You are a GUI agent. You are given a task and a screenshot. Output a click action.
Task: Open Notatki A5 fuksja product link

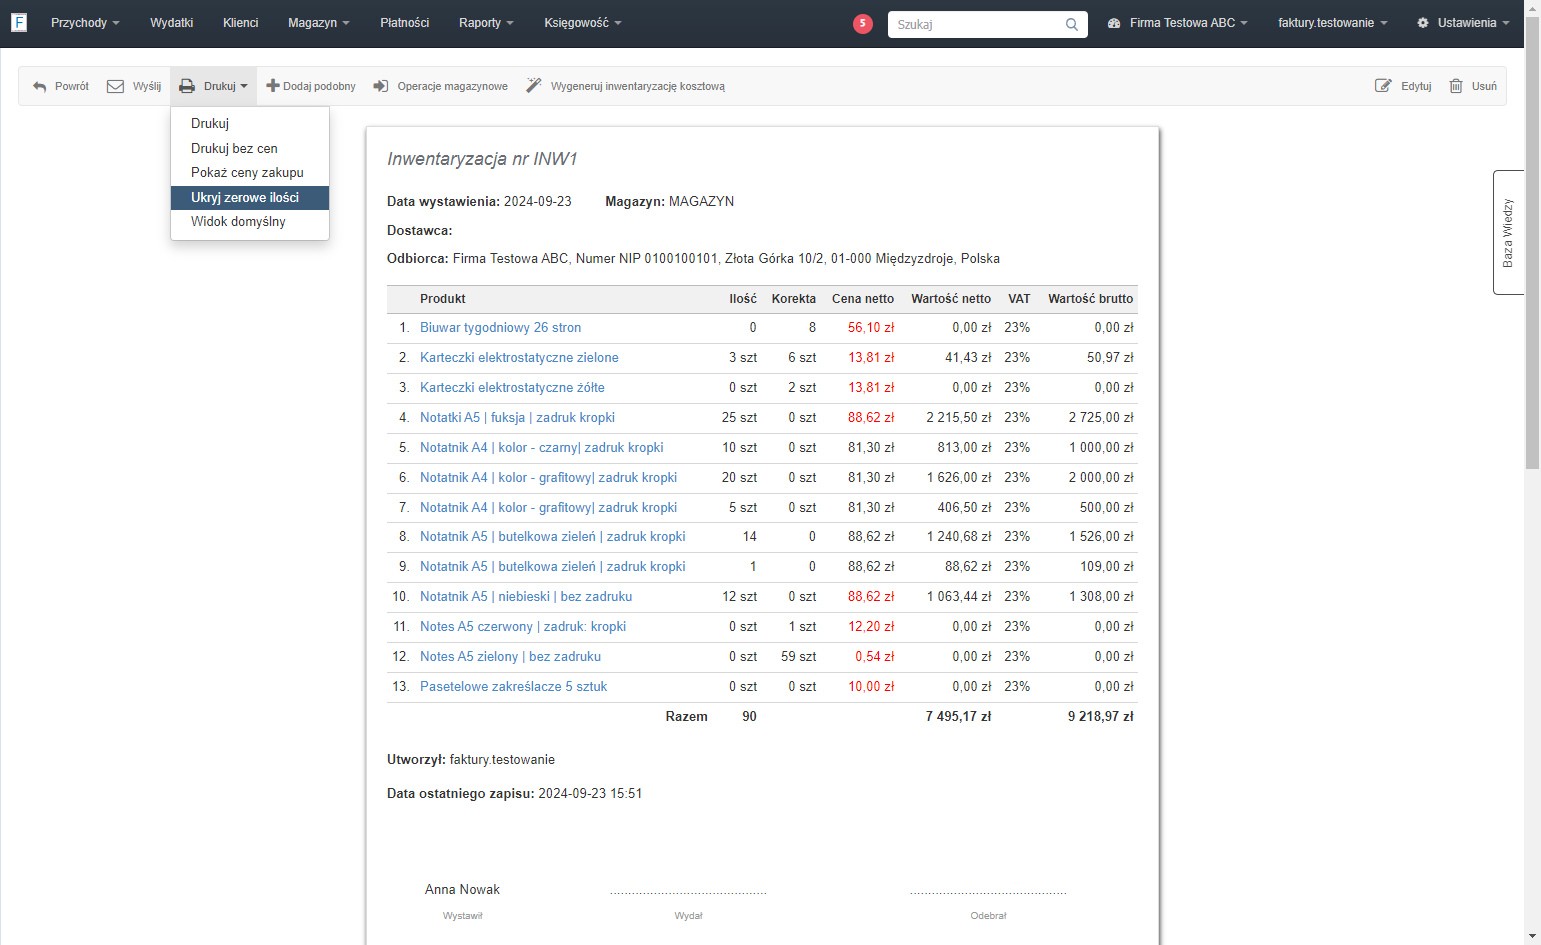pyautogui.click(x=517, y=418)
